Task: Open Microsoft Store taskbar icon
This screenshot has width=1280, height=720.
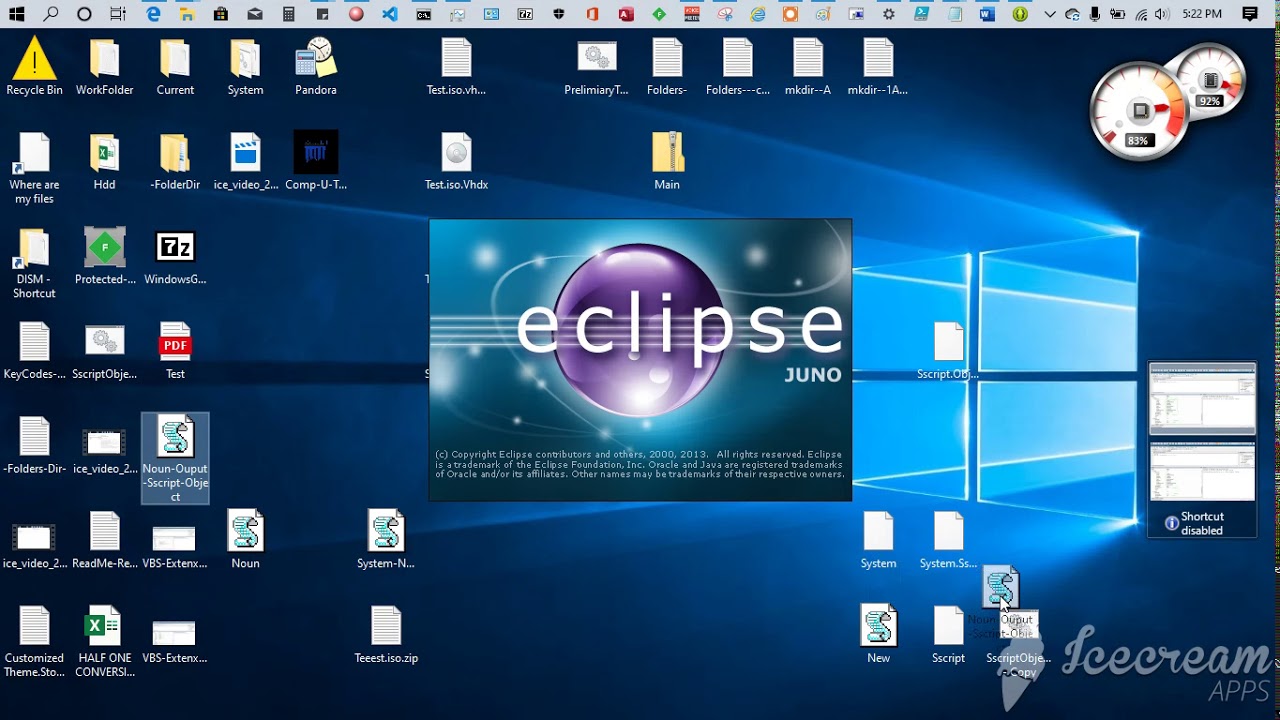Action: 221,14
